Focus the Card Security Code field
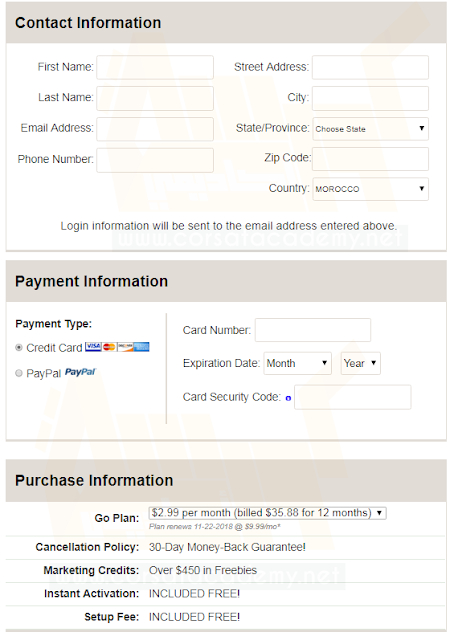 [x=353, y=397]
